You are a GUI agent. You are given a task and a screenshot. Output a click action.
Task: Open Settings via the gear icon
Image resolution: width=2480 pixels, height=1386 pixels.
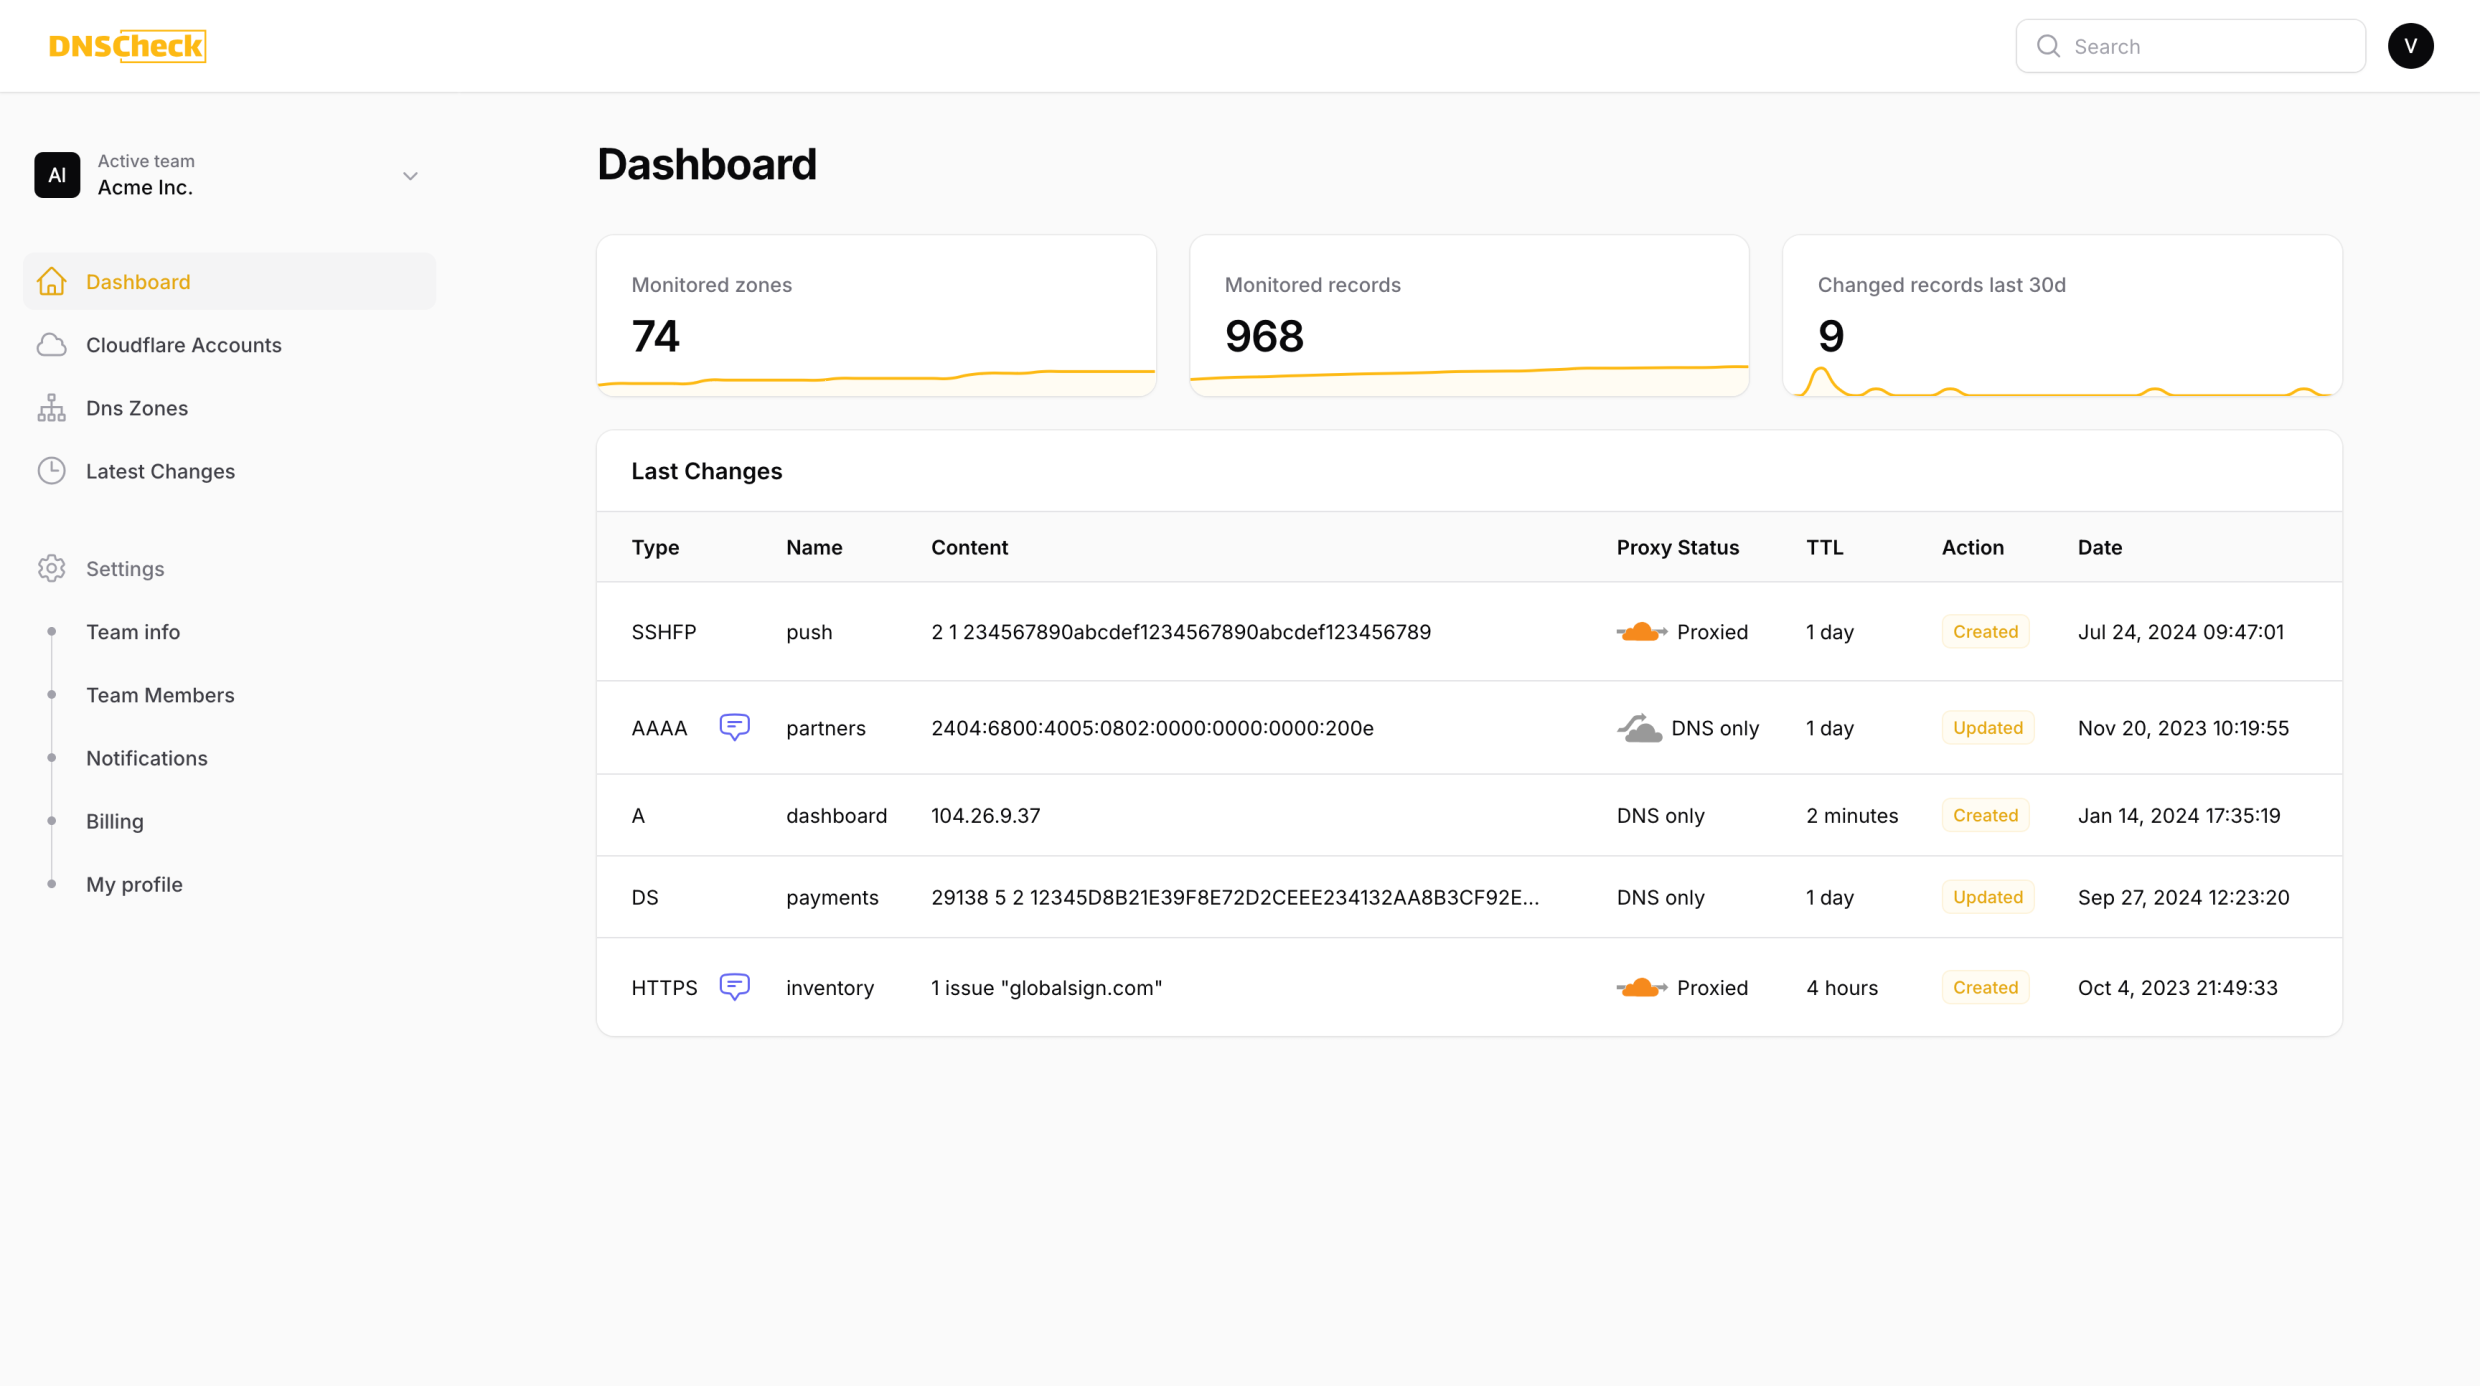[x=51, y=568]
